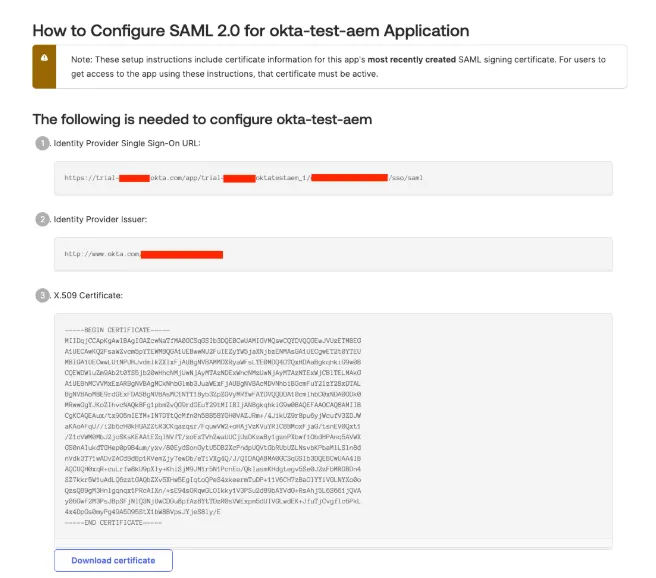
Task: Click the first red redaction in SSO URL
Action: 134,178
